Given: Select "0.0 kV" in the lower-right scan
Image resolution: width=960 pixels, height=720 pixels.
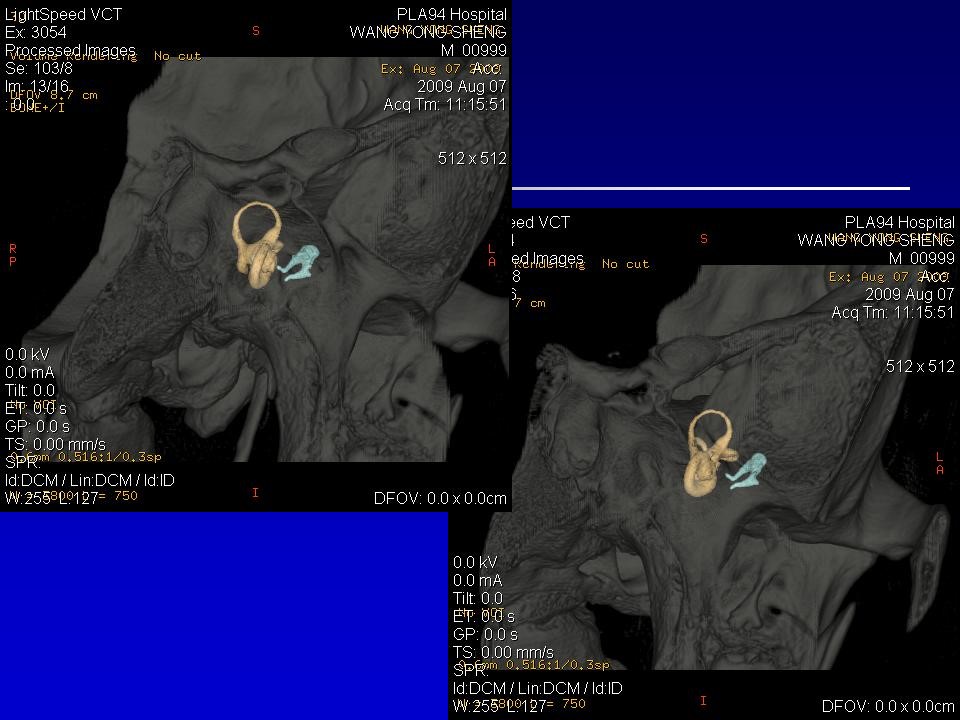Looking at the screenshot, I should [x=476, y=562].
